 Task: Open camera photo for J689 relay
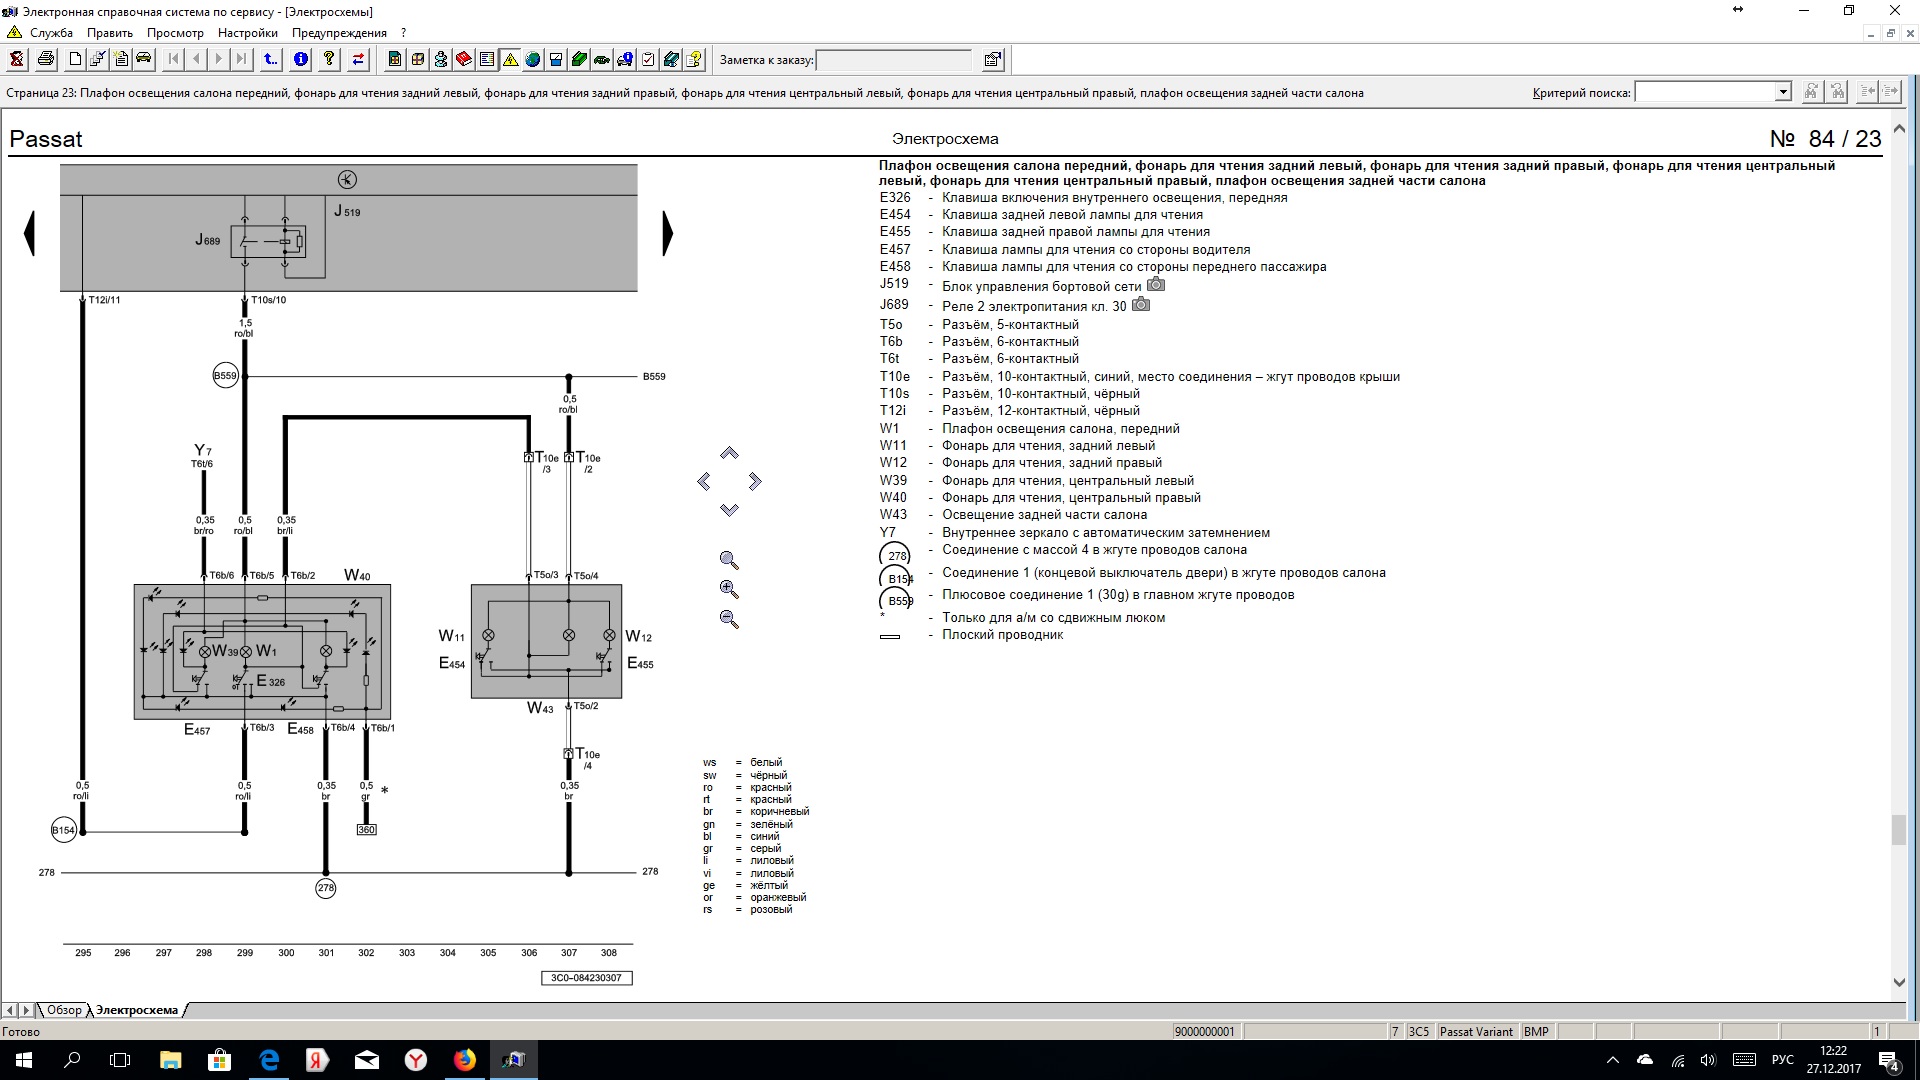coord(1141,305)
